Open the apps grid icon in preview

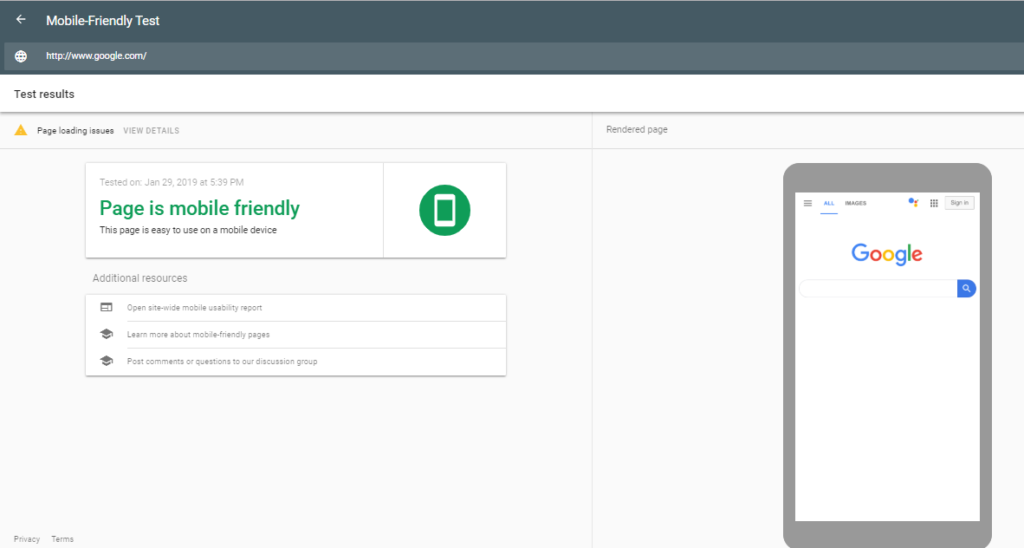tap(934, 203)
